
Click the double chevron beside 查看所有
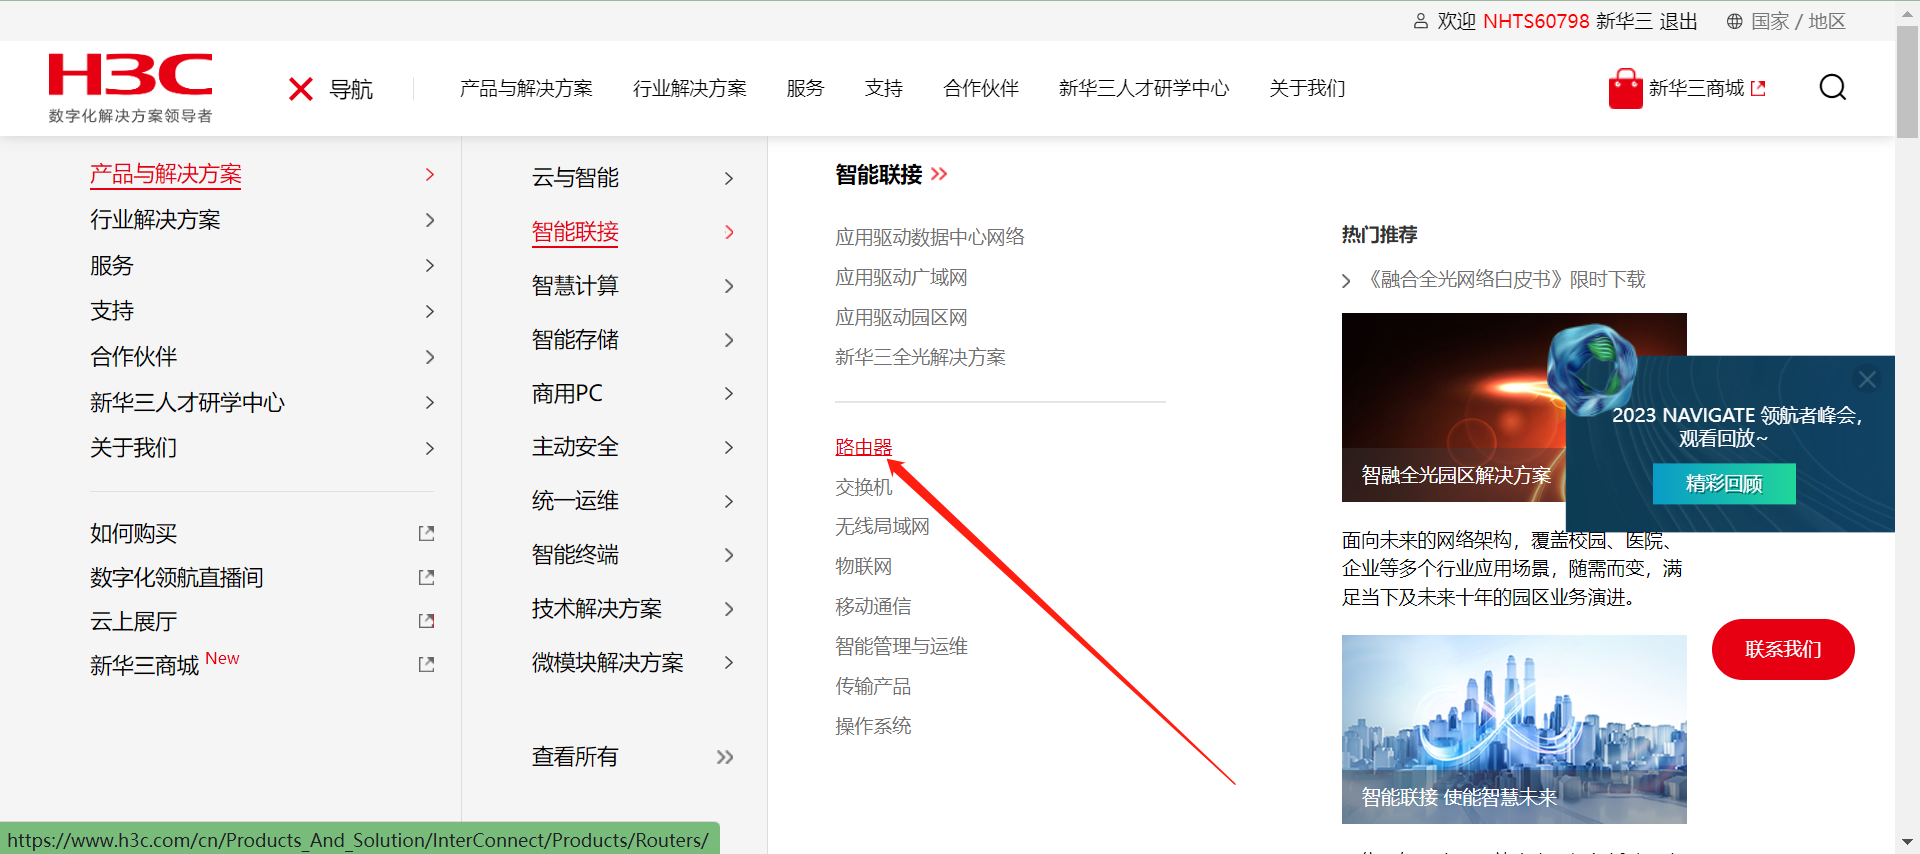point(725,757)
